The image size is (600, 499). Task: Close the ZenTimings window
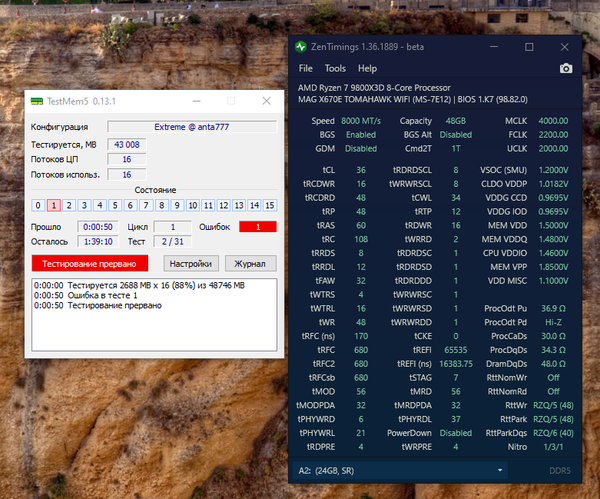pyautogui.click(x=564, y=47)
